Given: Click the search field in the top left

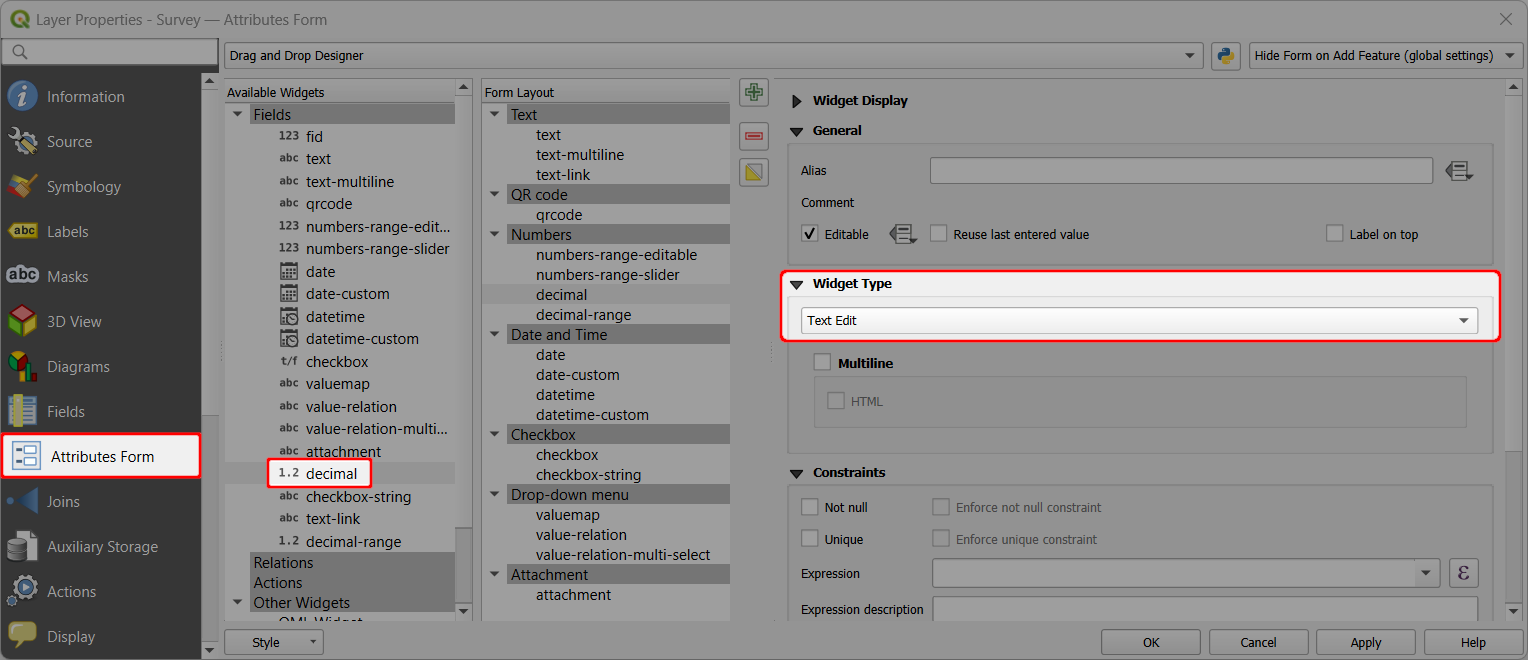Looking at the screenshot, I should tap(110, 50).
